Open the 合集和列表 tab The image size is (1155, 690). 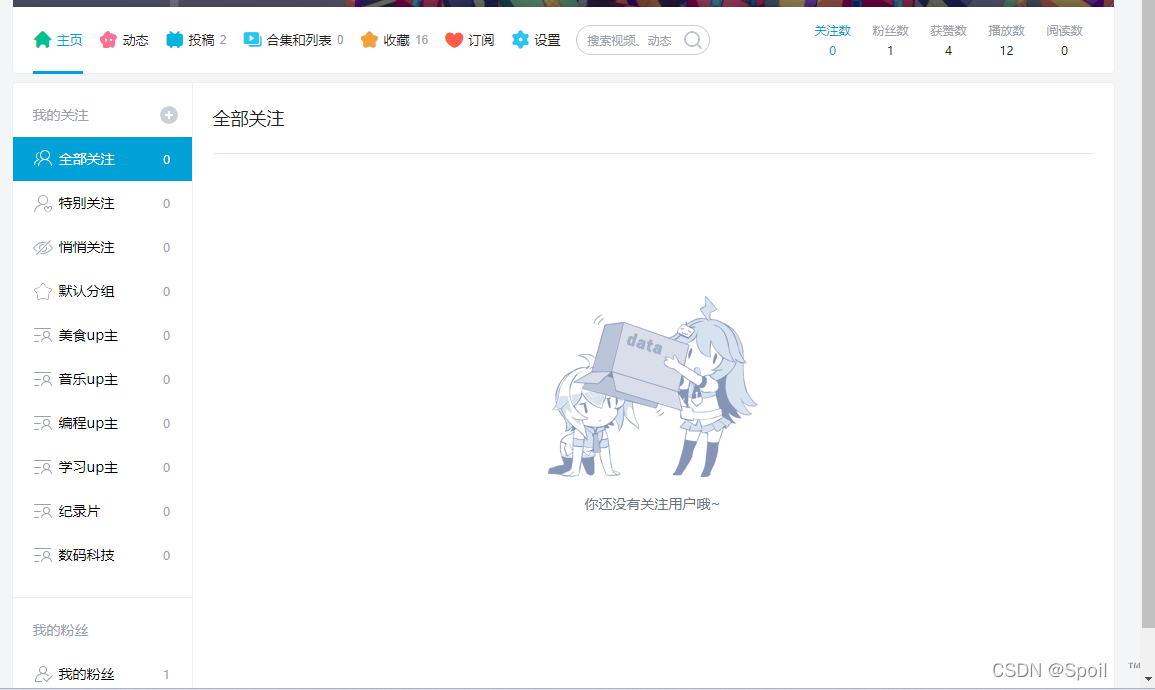point(293,40)
